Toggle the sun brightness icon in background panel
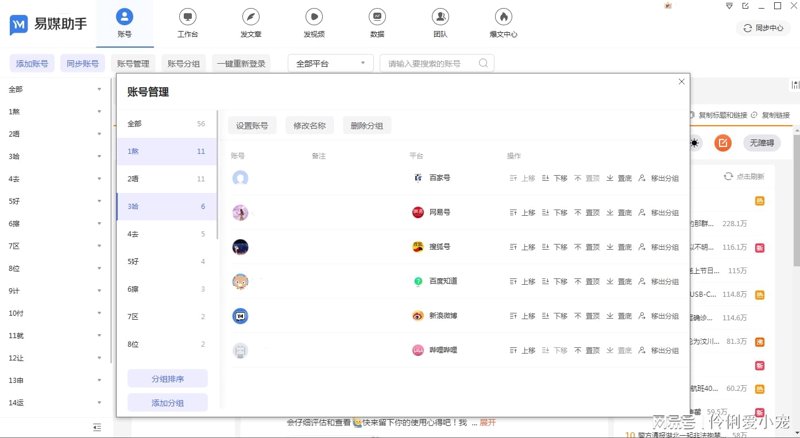 [x=695, y=143]
